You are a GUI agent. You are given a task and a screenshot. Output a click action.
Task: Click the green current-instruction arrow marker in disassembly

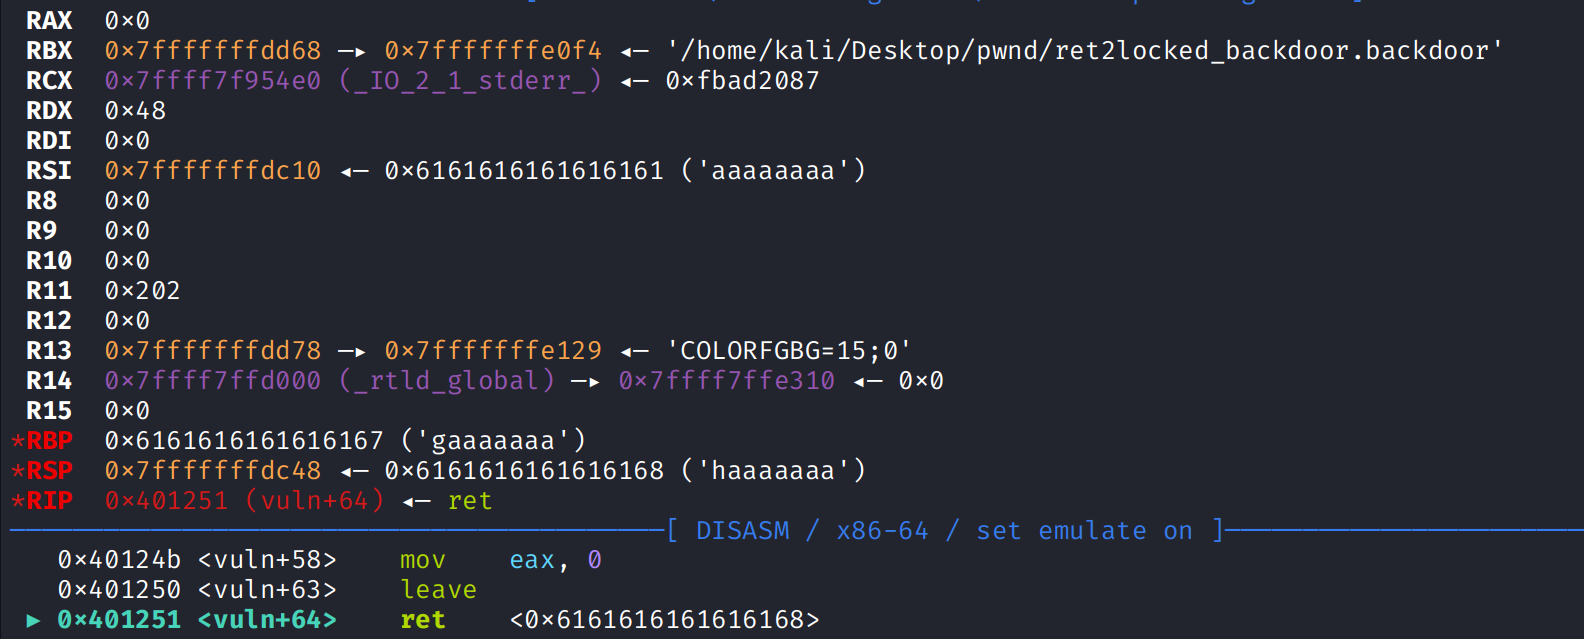click(33, 621)
